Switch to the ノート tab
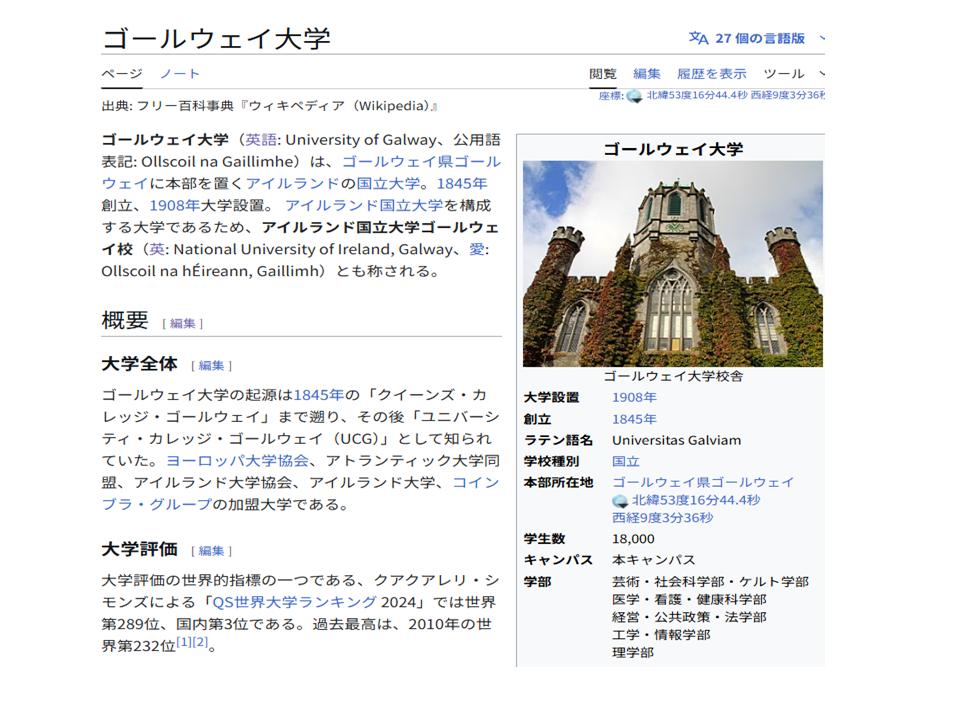 (180, 74)
